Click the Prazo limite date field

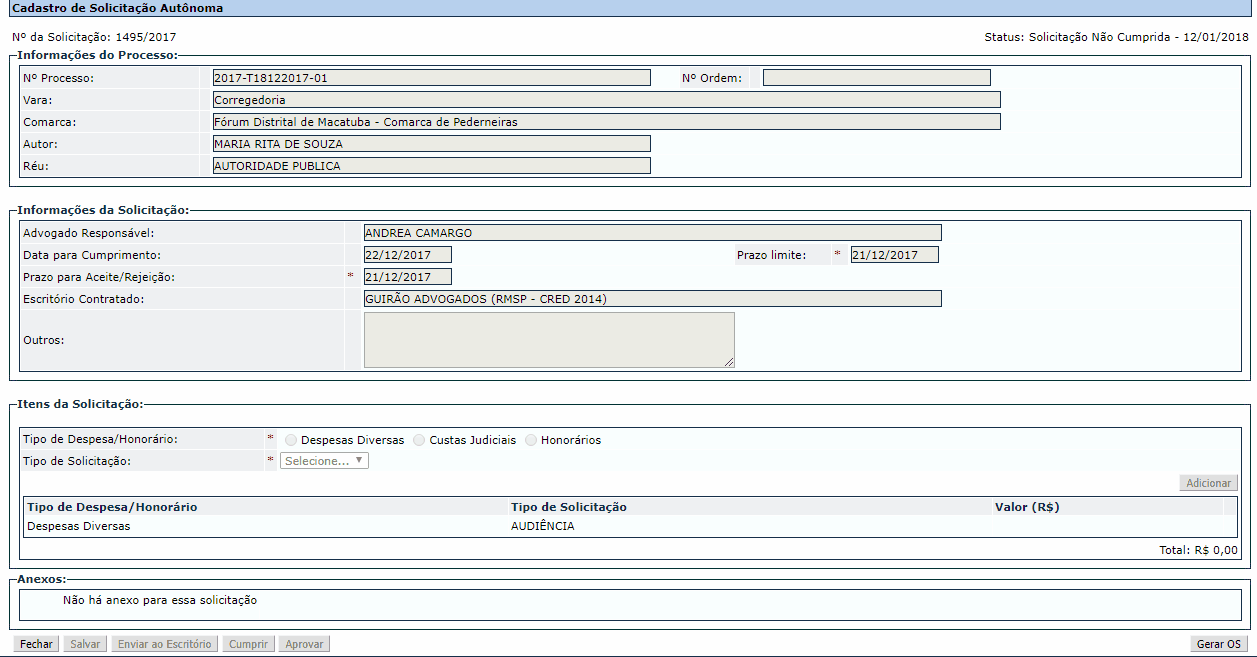click(894, 255)
